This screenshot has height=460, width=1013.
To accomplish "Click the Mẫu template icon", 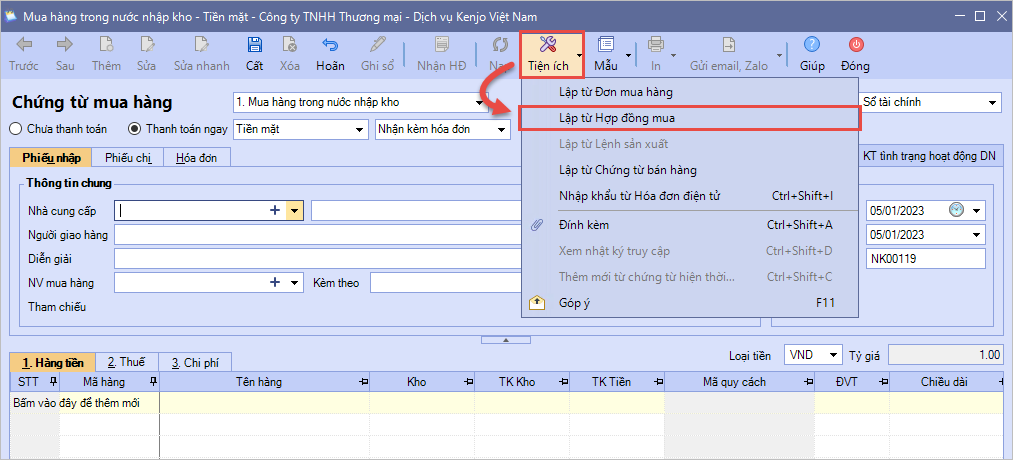I will point(606,46).
